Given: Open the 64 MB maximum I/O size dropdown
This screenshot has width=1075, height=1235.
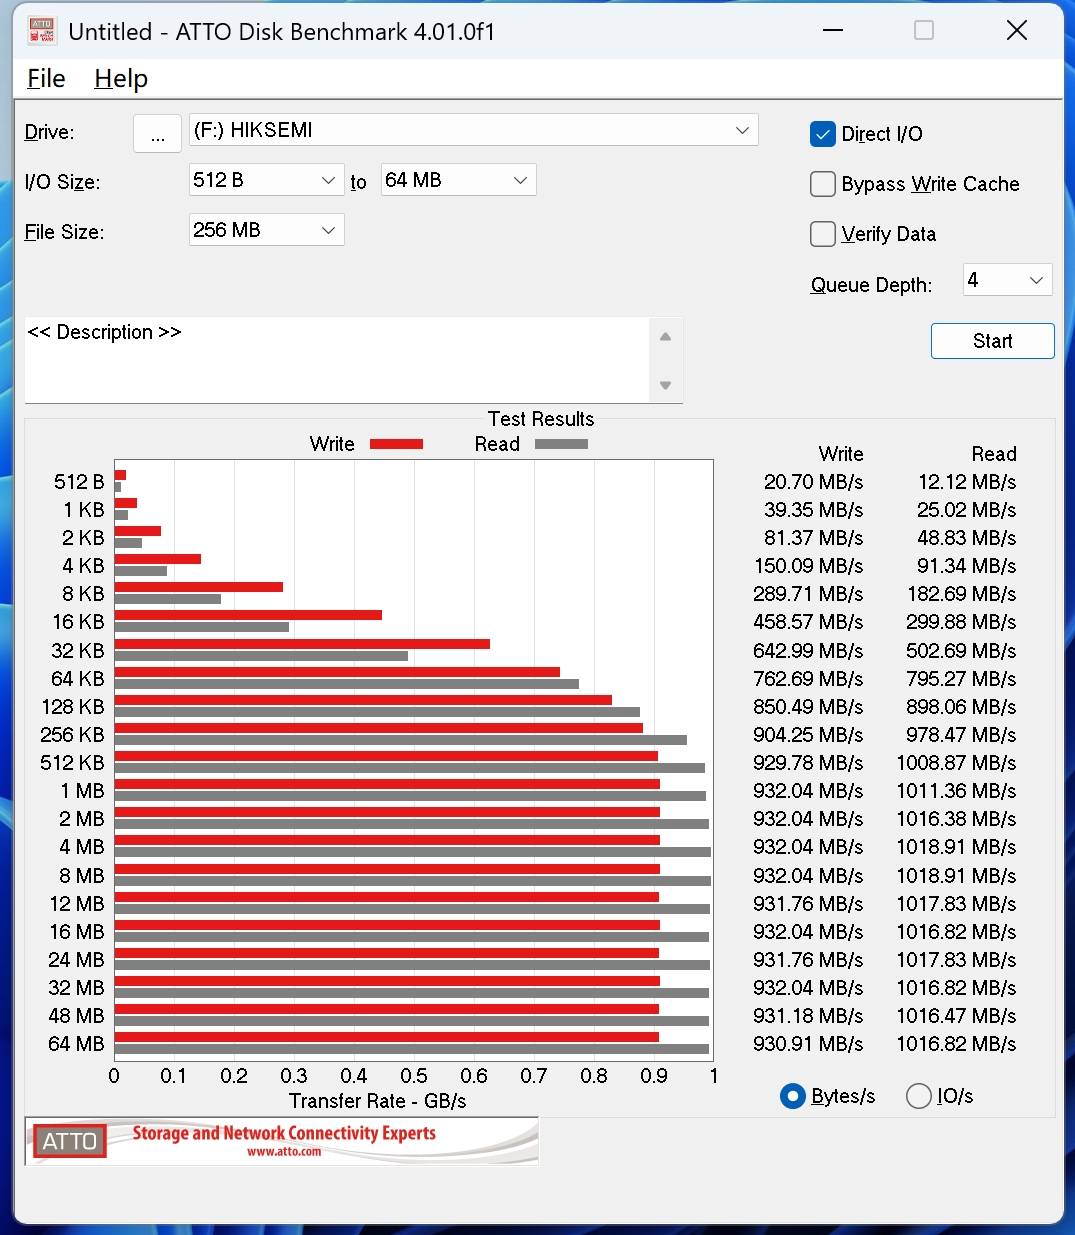Looking at the screenshot, I should pos(458,180).
